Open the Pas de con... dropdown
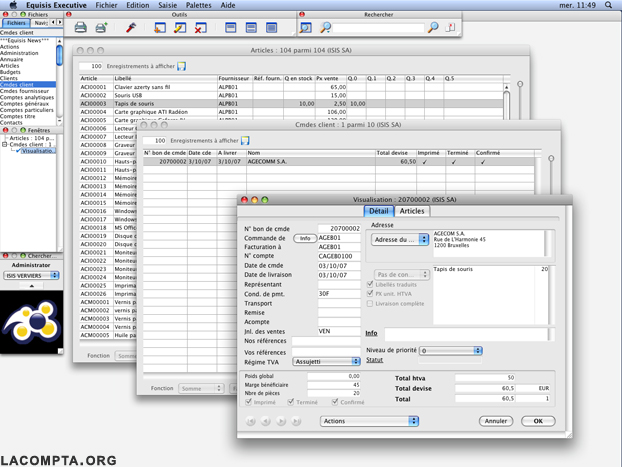622x467 pixels. coord(402,275)
